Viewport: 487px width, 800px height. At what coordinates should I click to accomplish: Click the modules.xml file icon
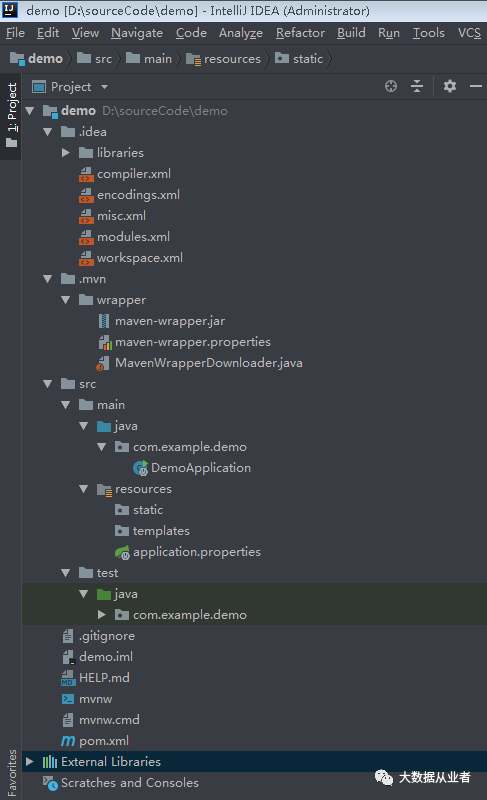click(x=86, y=237)
